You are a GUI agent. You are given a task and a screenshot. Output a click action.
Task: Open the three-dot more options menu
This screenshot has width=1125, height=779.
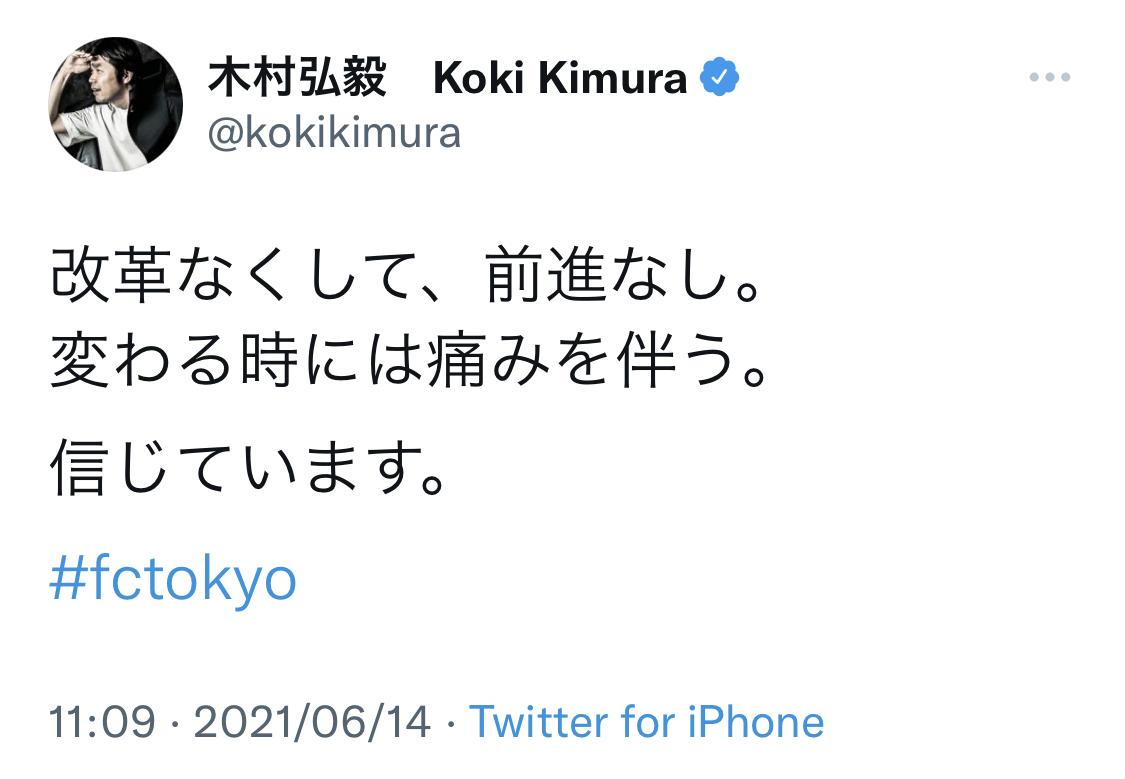(1049, 78)
